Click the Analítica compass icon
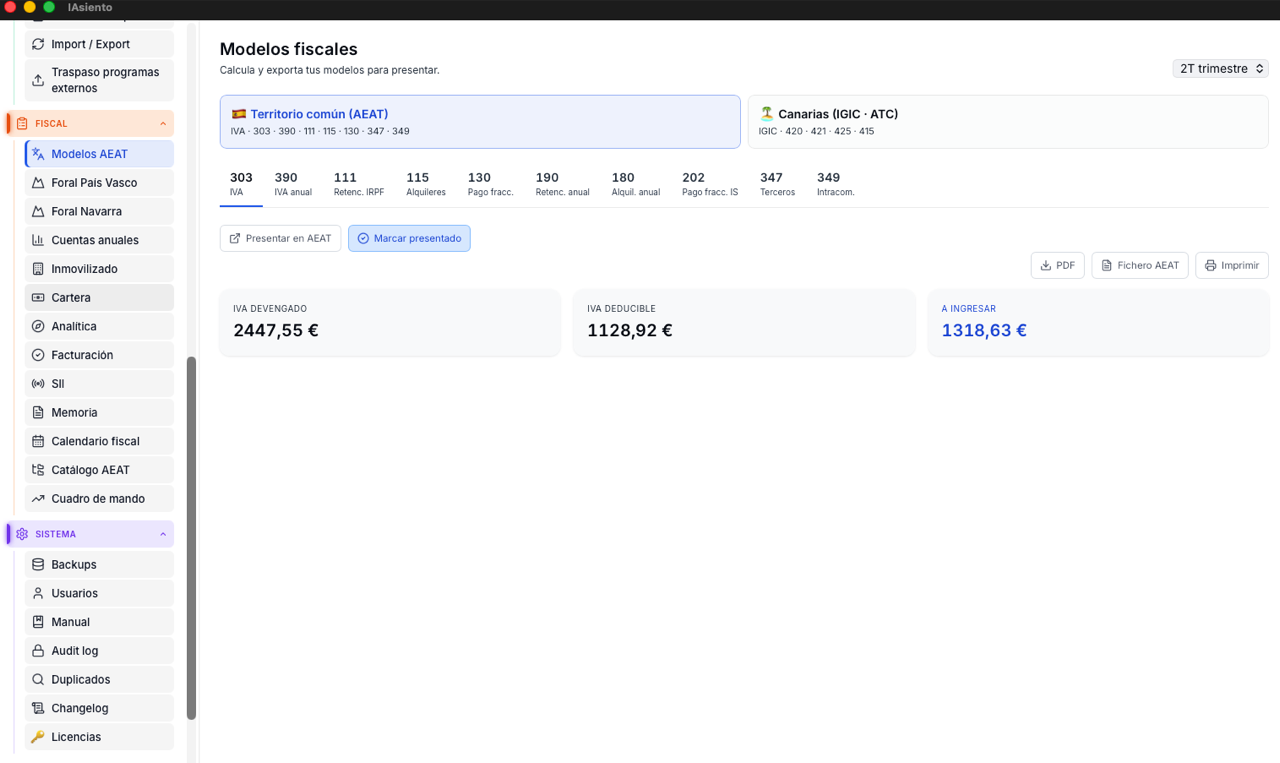 coord(38,326)
